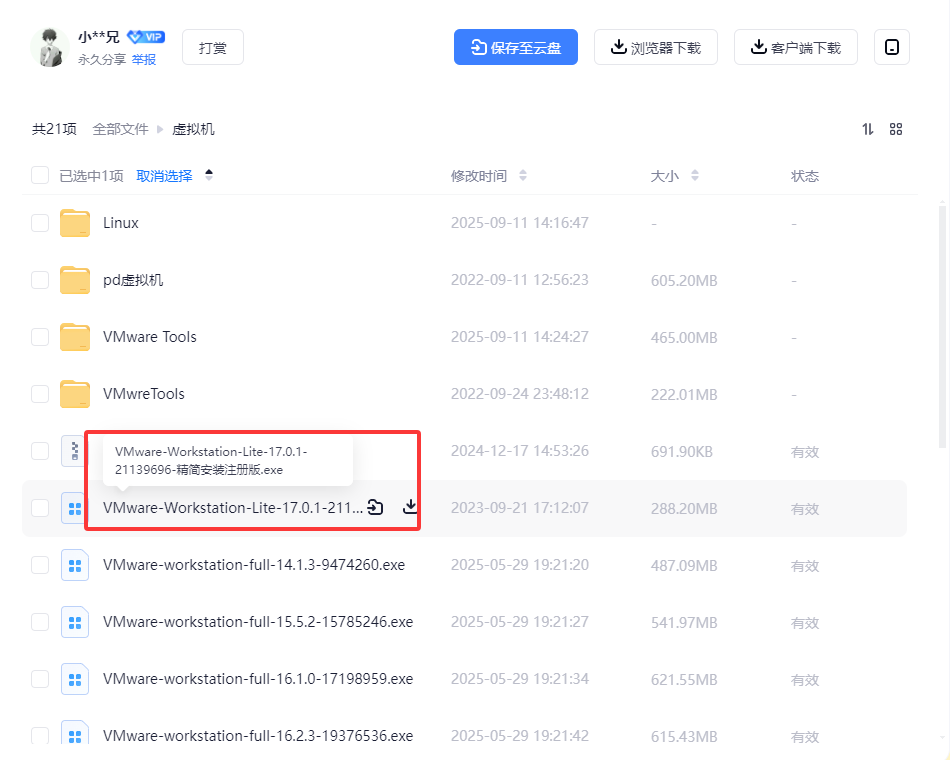The height and width of the screenshot is (760, 950).
Task: Sort by 大小 column arrows
Action: [695, 176]
